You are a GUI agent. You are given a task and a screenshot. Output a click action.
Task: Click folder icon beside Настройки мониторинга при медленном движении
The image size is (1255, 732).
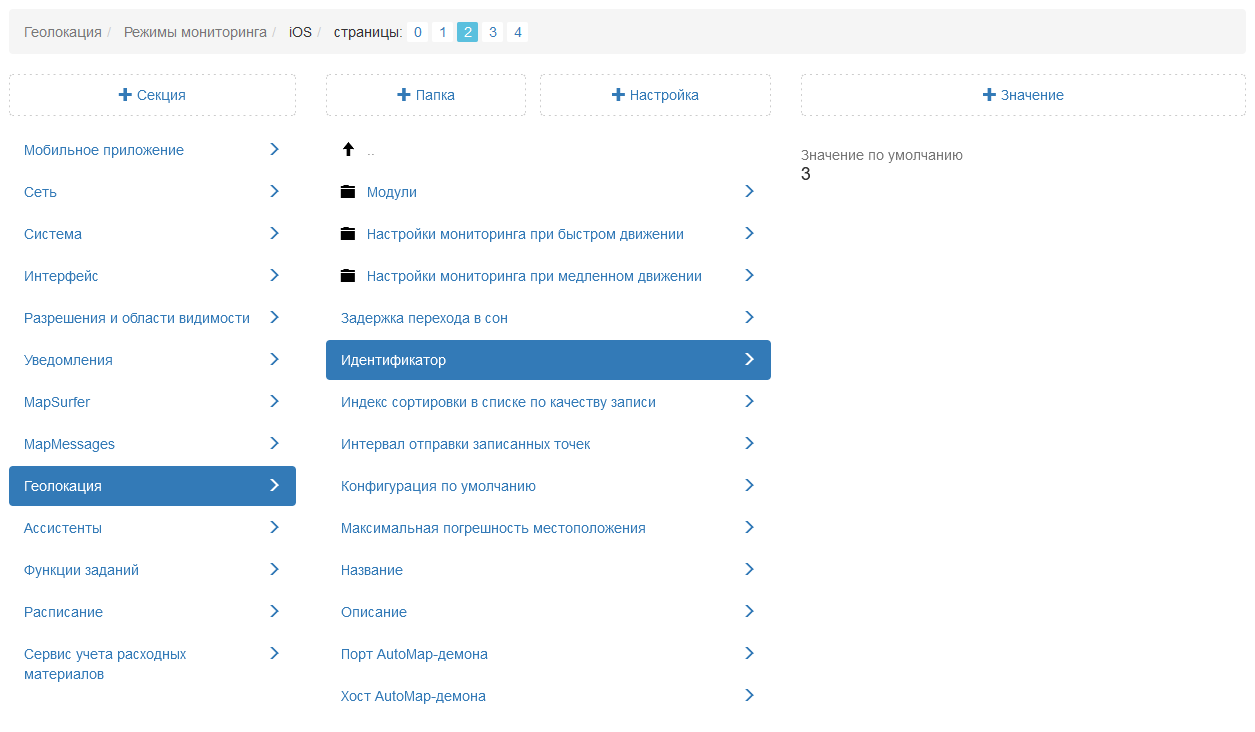348,276
